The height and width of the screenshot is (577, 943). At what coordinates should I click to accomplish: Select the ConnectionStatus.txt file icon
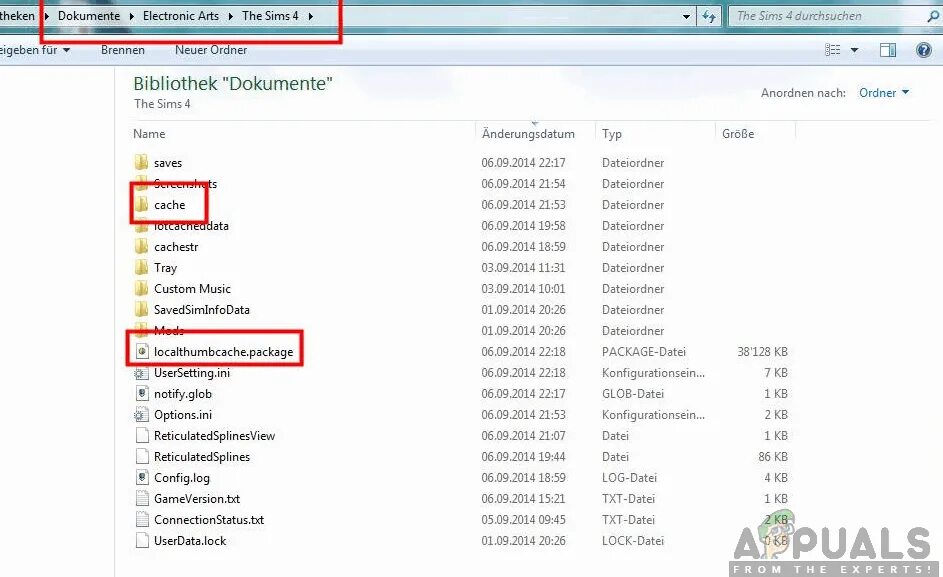(x=142, y=520)
